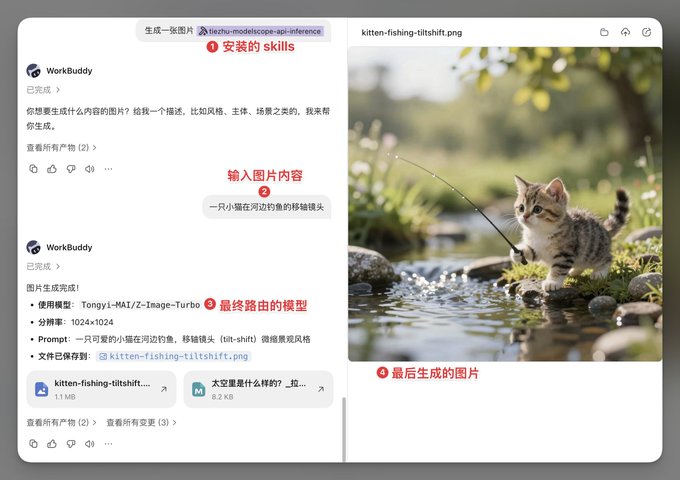Click the tiezhu-modelscope-api-inference skill tag

click(x=260, y=31)
